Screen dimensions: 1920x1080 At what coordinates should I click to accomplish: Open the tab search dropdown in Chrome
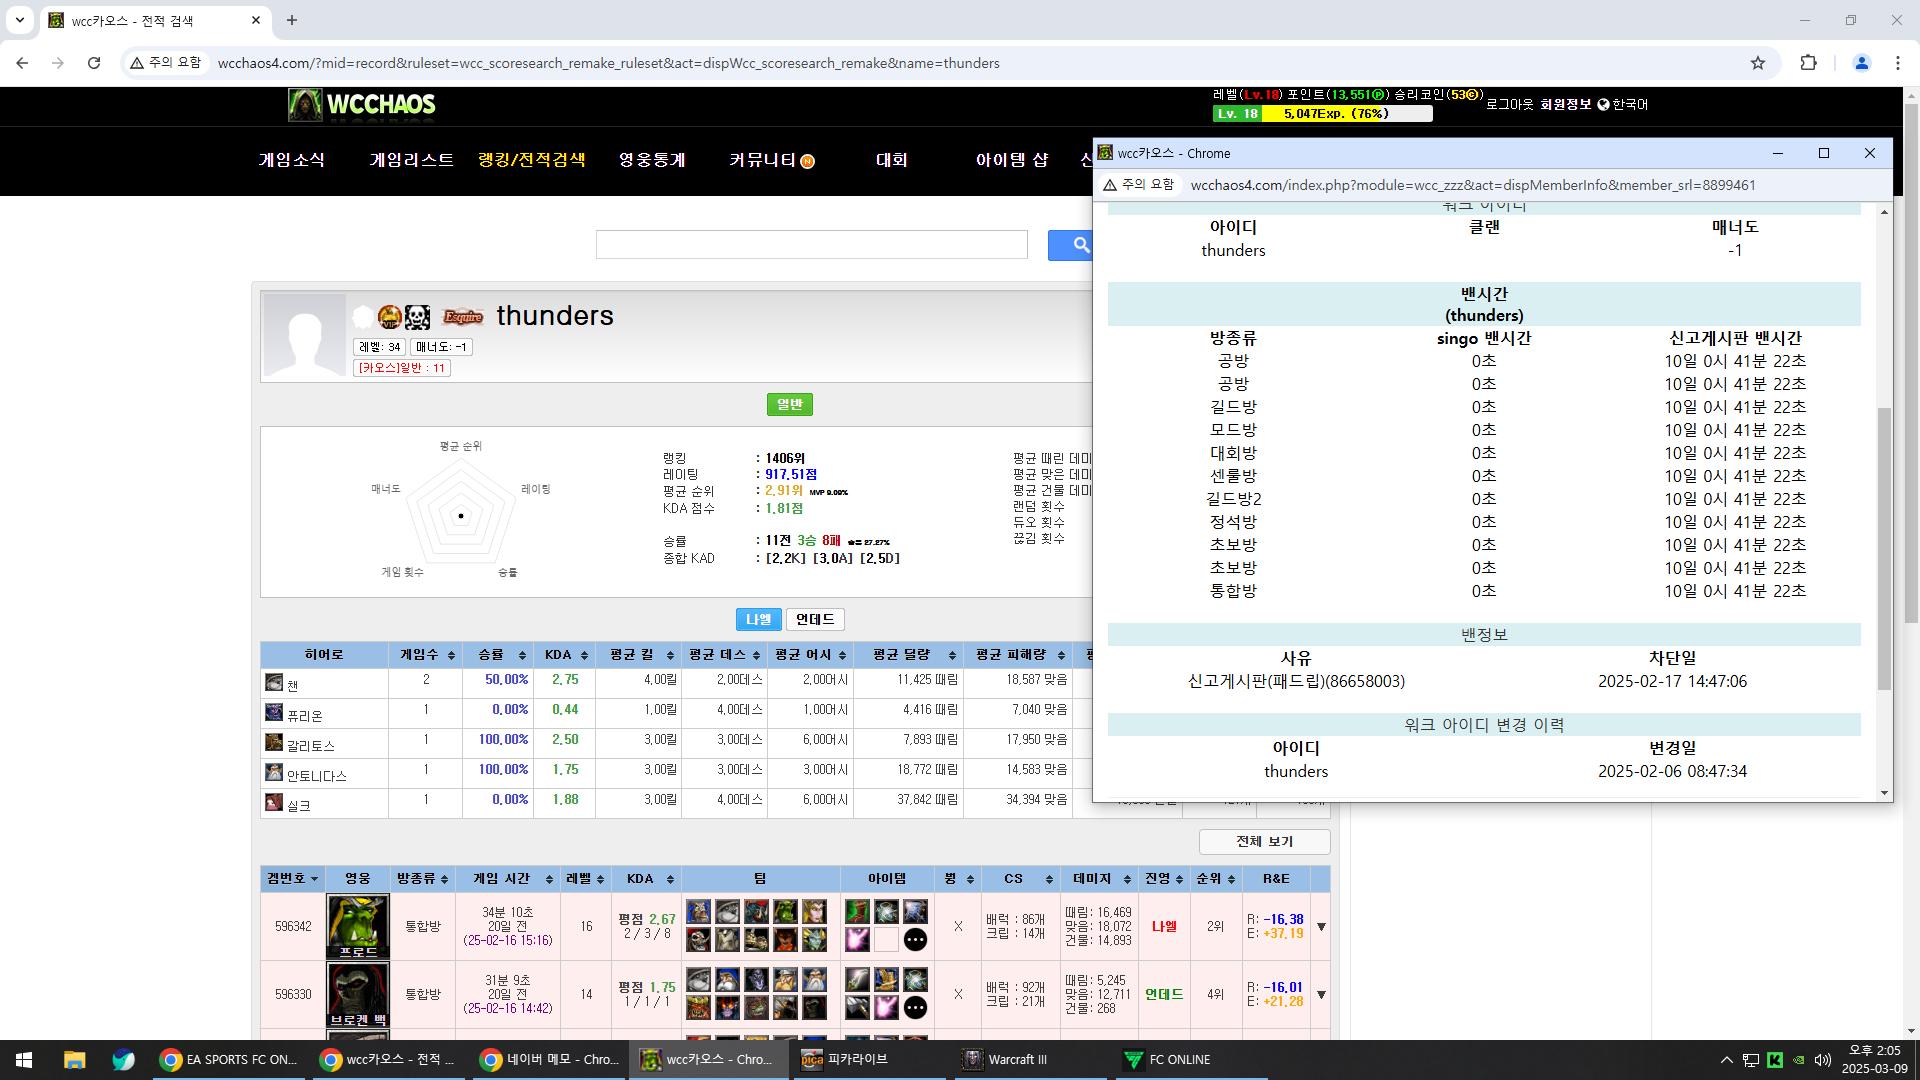click(x=19, y=20)
